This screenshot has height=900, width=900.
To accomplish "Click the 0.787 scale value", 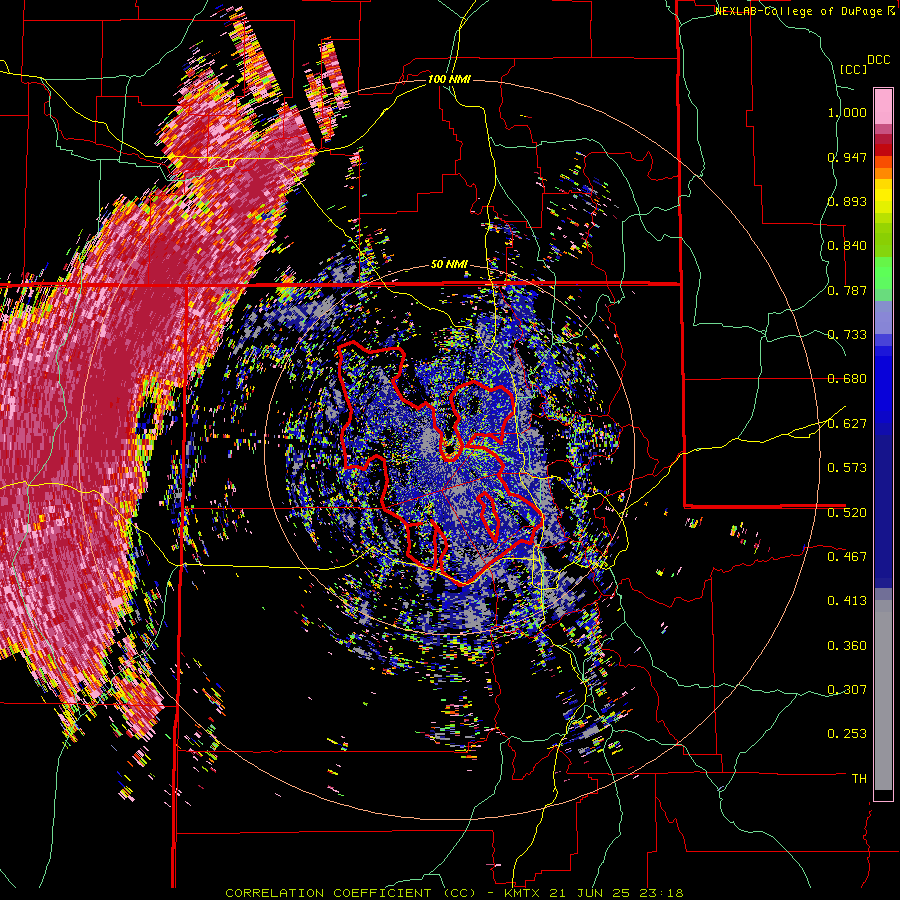I will 847,290.
